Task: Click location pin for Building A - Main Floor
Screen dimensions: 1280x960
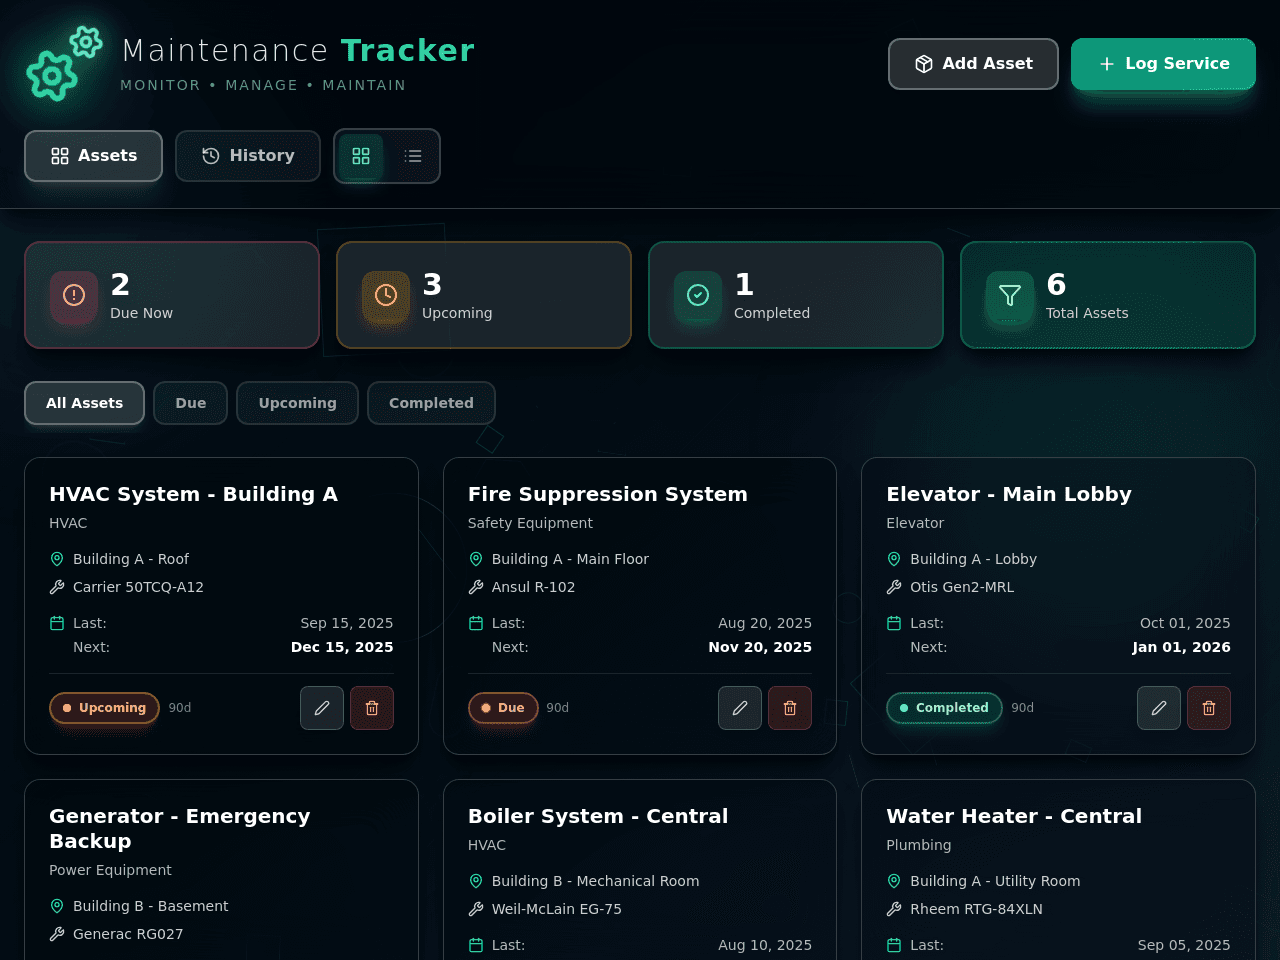Action: (x=476, y=559)
